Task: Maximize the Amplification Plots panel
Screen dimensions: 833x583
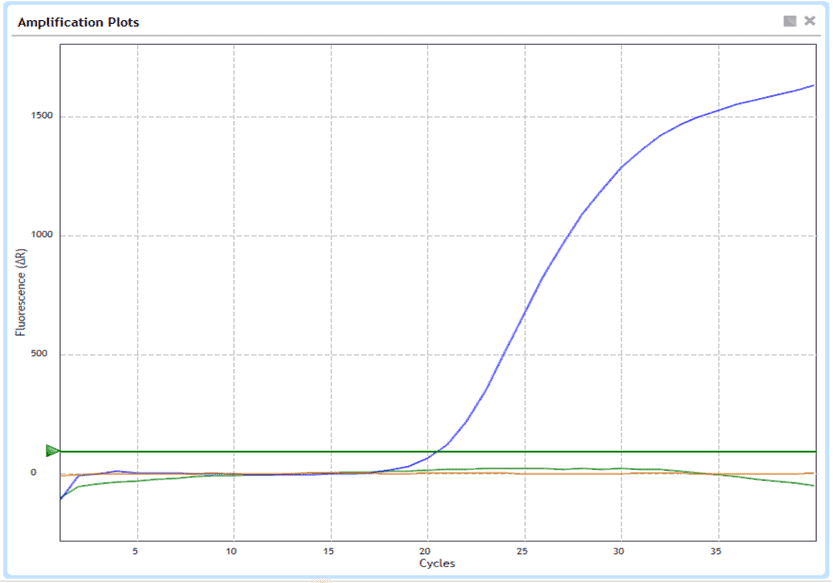Action: tap(790, 21)
